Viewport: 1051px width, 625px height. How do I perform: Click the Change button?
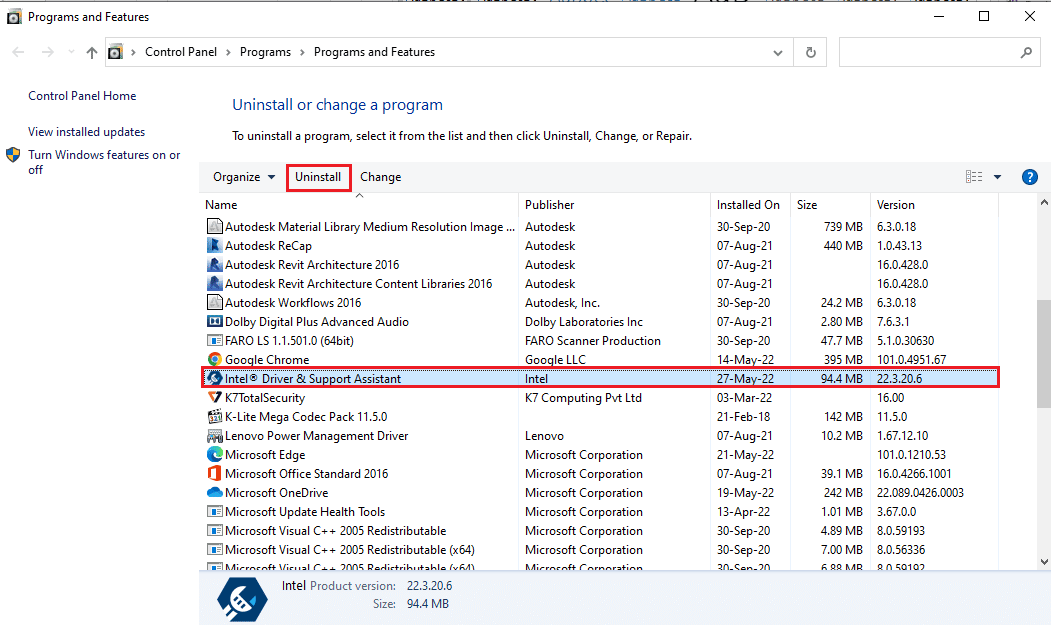coord(381,177)
